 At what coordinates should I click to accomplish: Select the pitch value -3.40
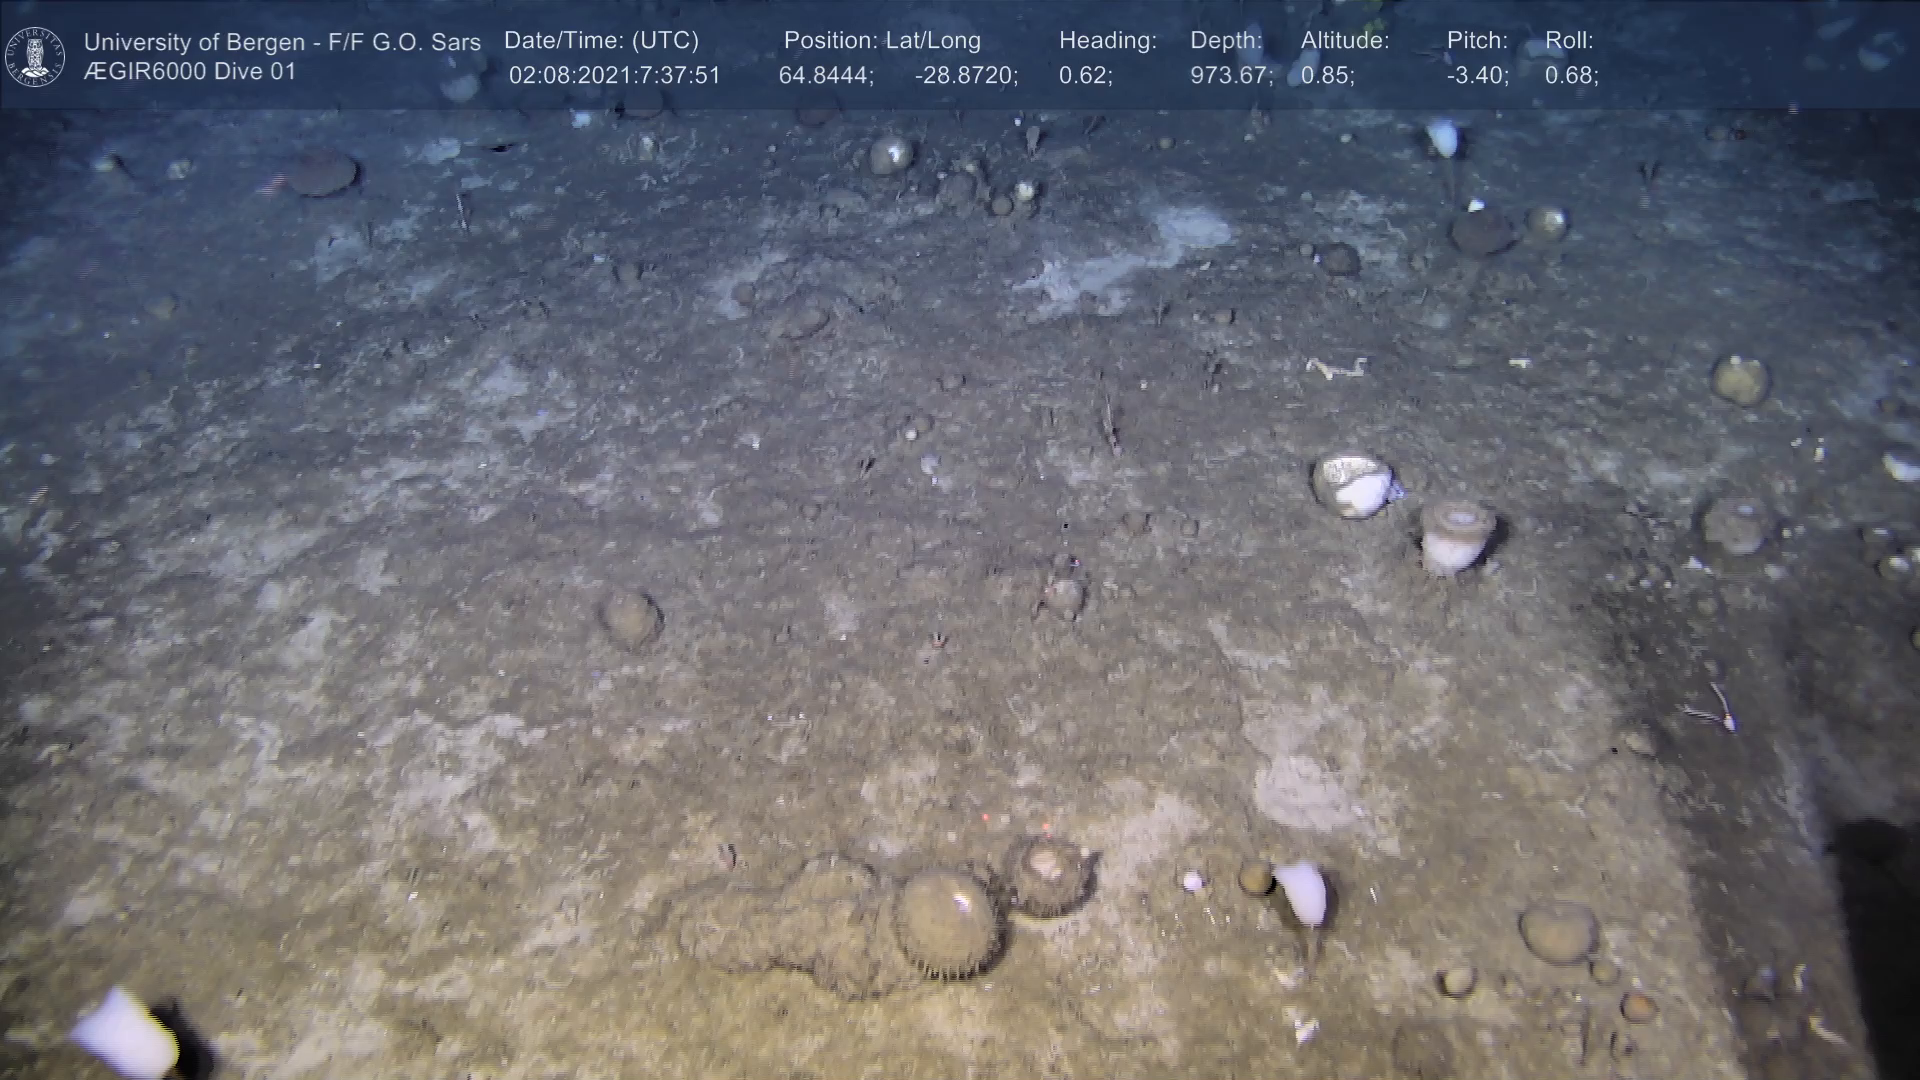1477,76
